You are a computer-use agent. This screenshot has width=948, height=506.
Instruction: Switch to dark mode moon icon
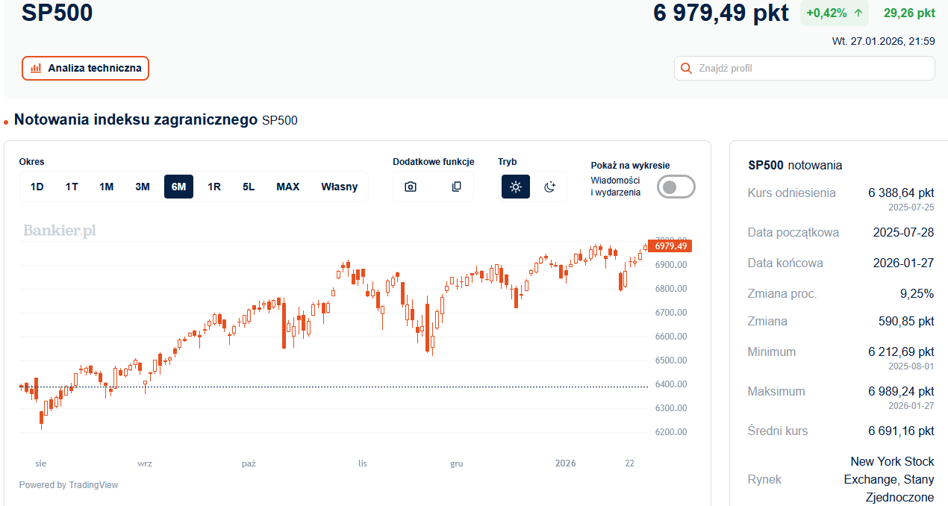tap(549, 187)
